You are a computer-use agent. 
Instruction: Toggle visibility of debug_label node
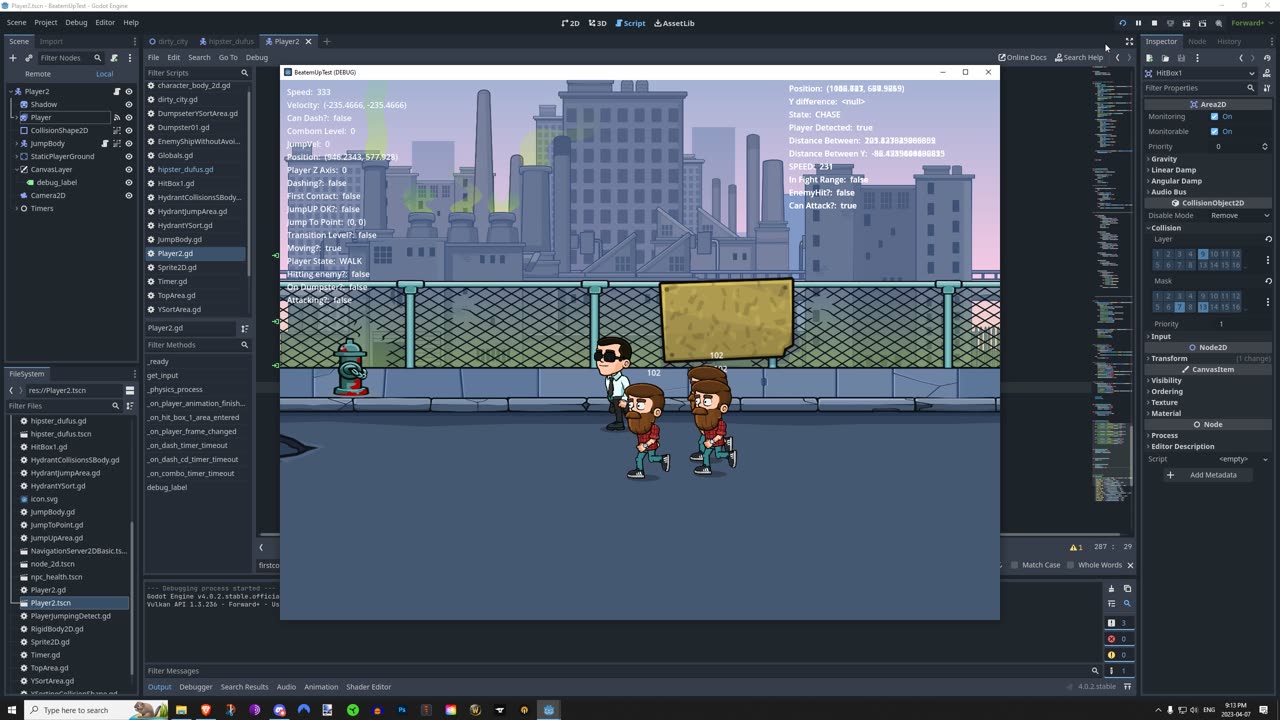click(128, 182)
